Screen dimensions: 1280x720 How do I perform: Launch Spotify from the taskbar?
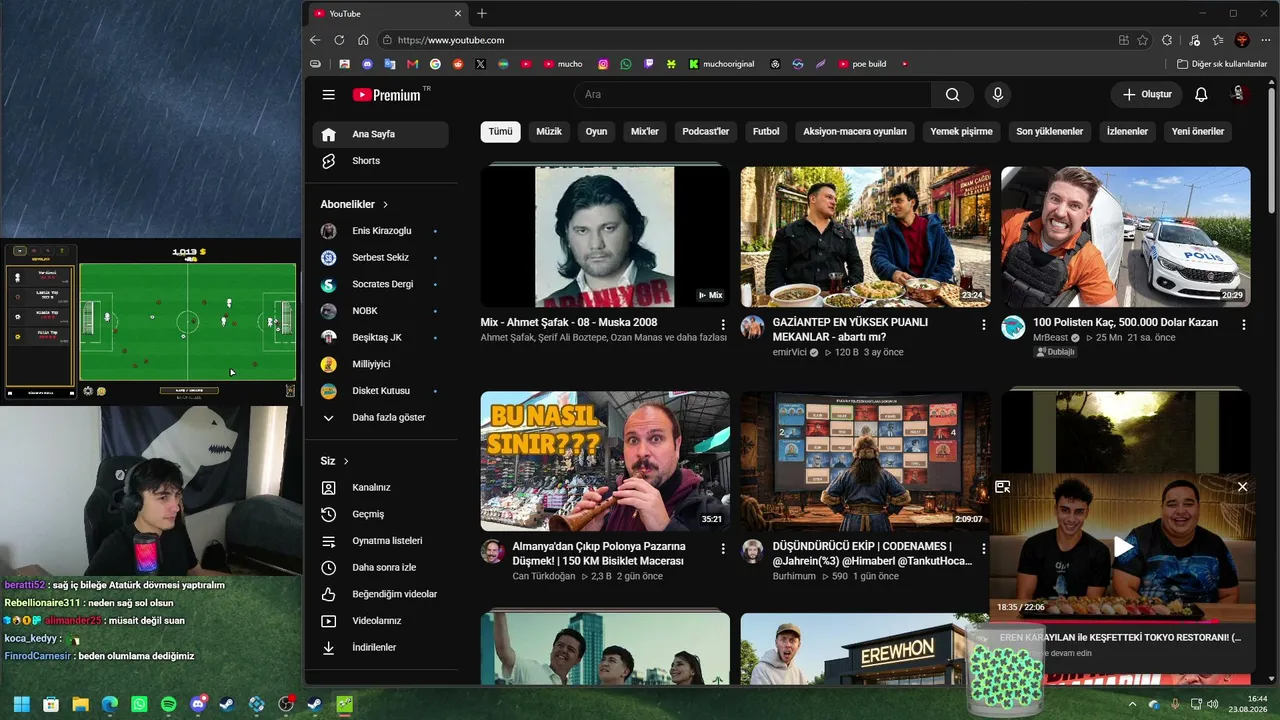(168, 704)
